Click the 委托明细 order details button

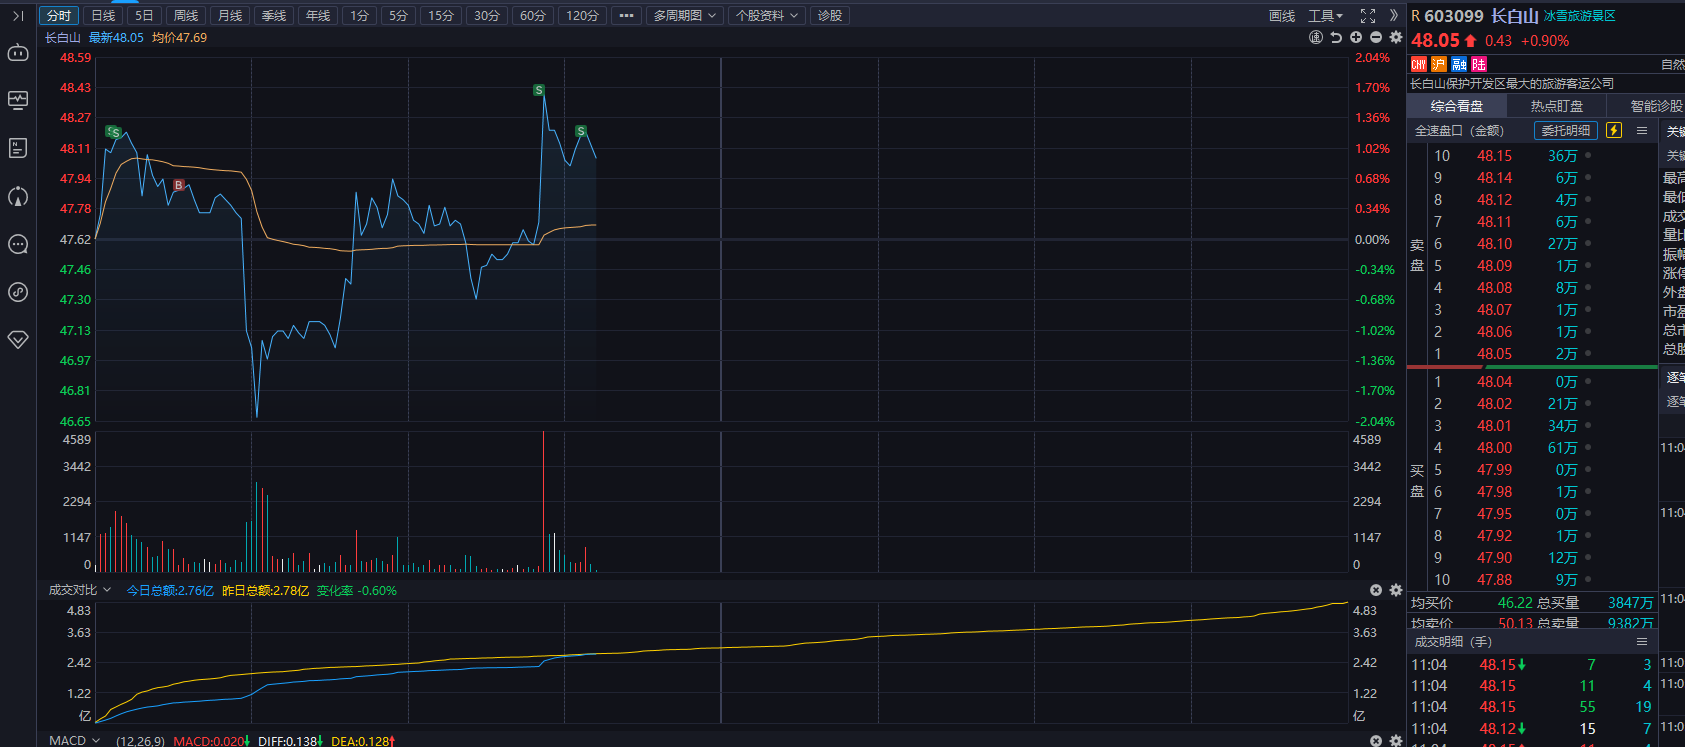pyautogui.click(x=1566, y=131)
